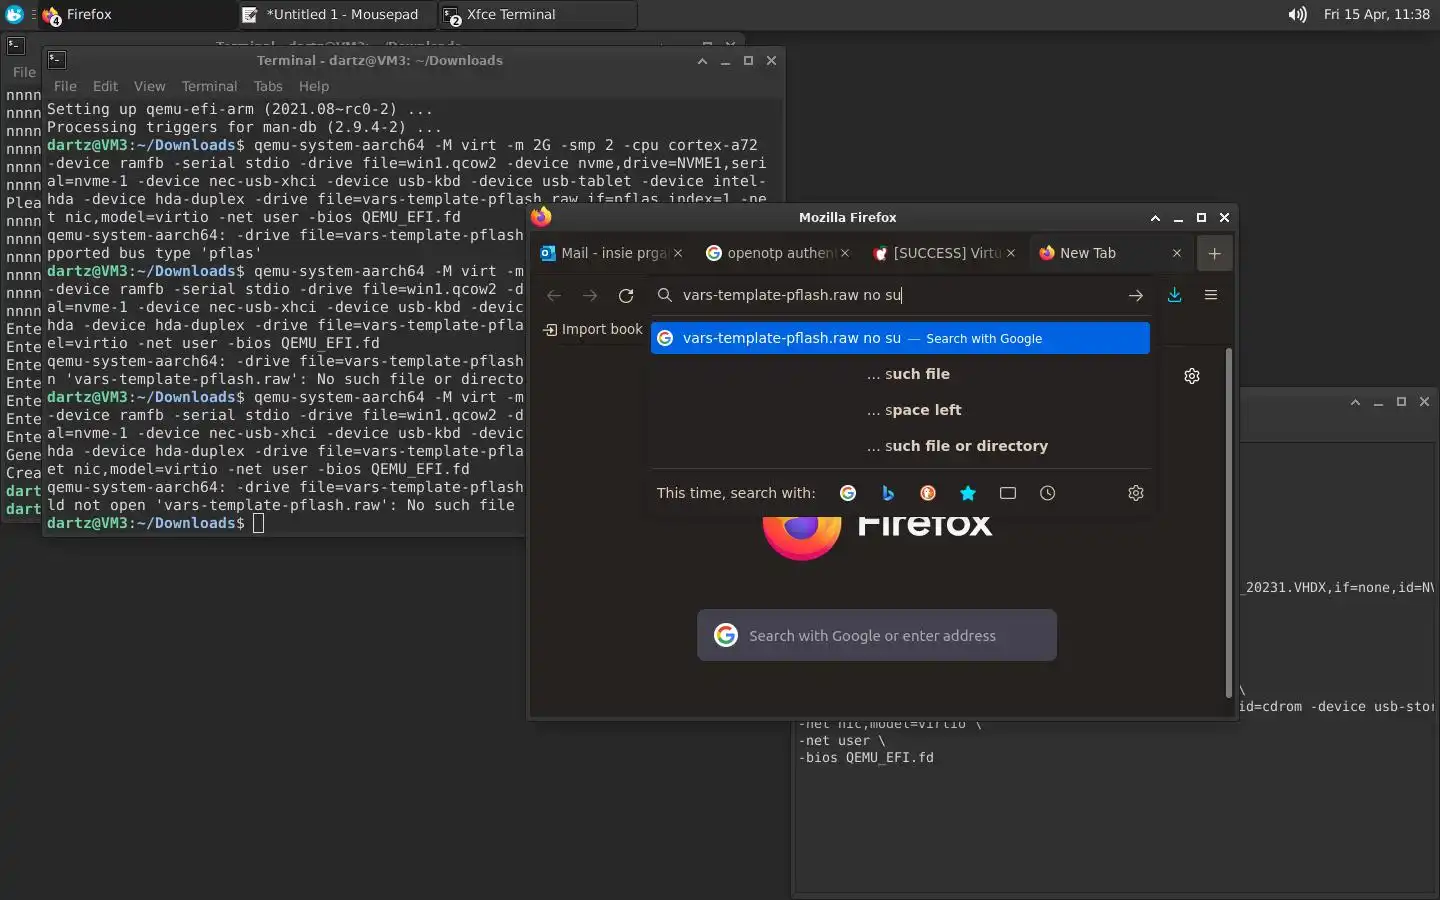Click the '-bios QEMU_EFI.fd' line in Mousepad
1440x900 pixels.
(866, 757)
